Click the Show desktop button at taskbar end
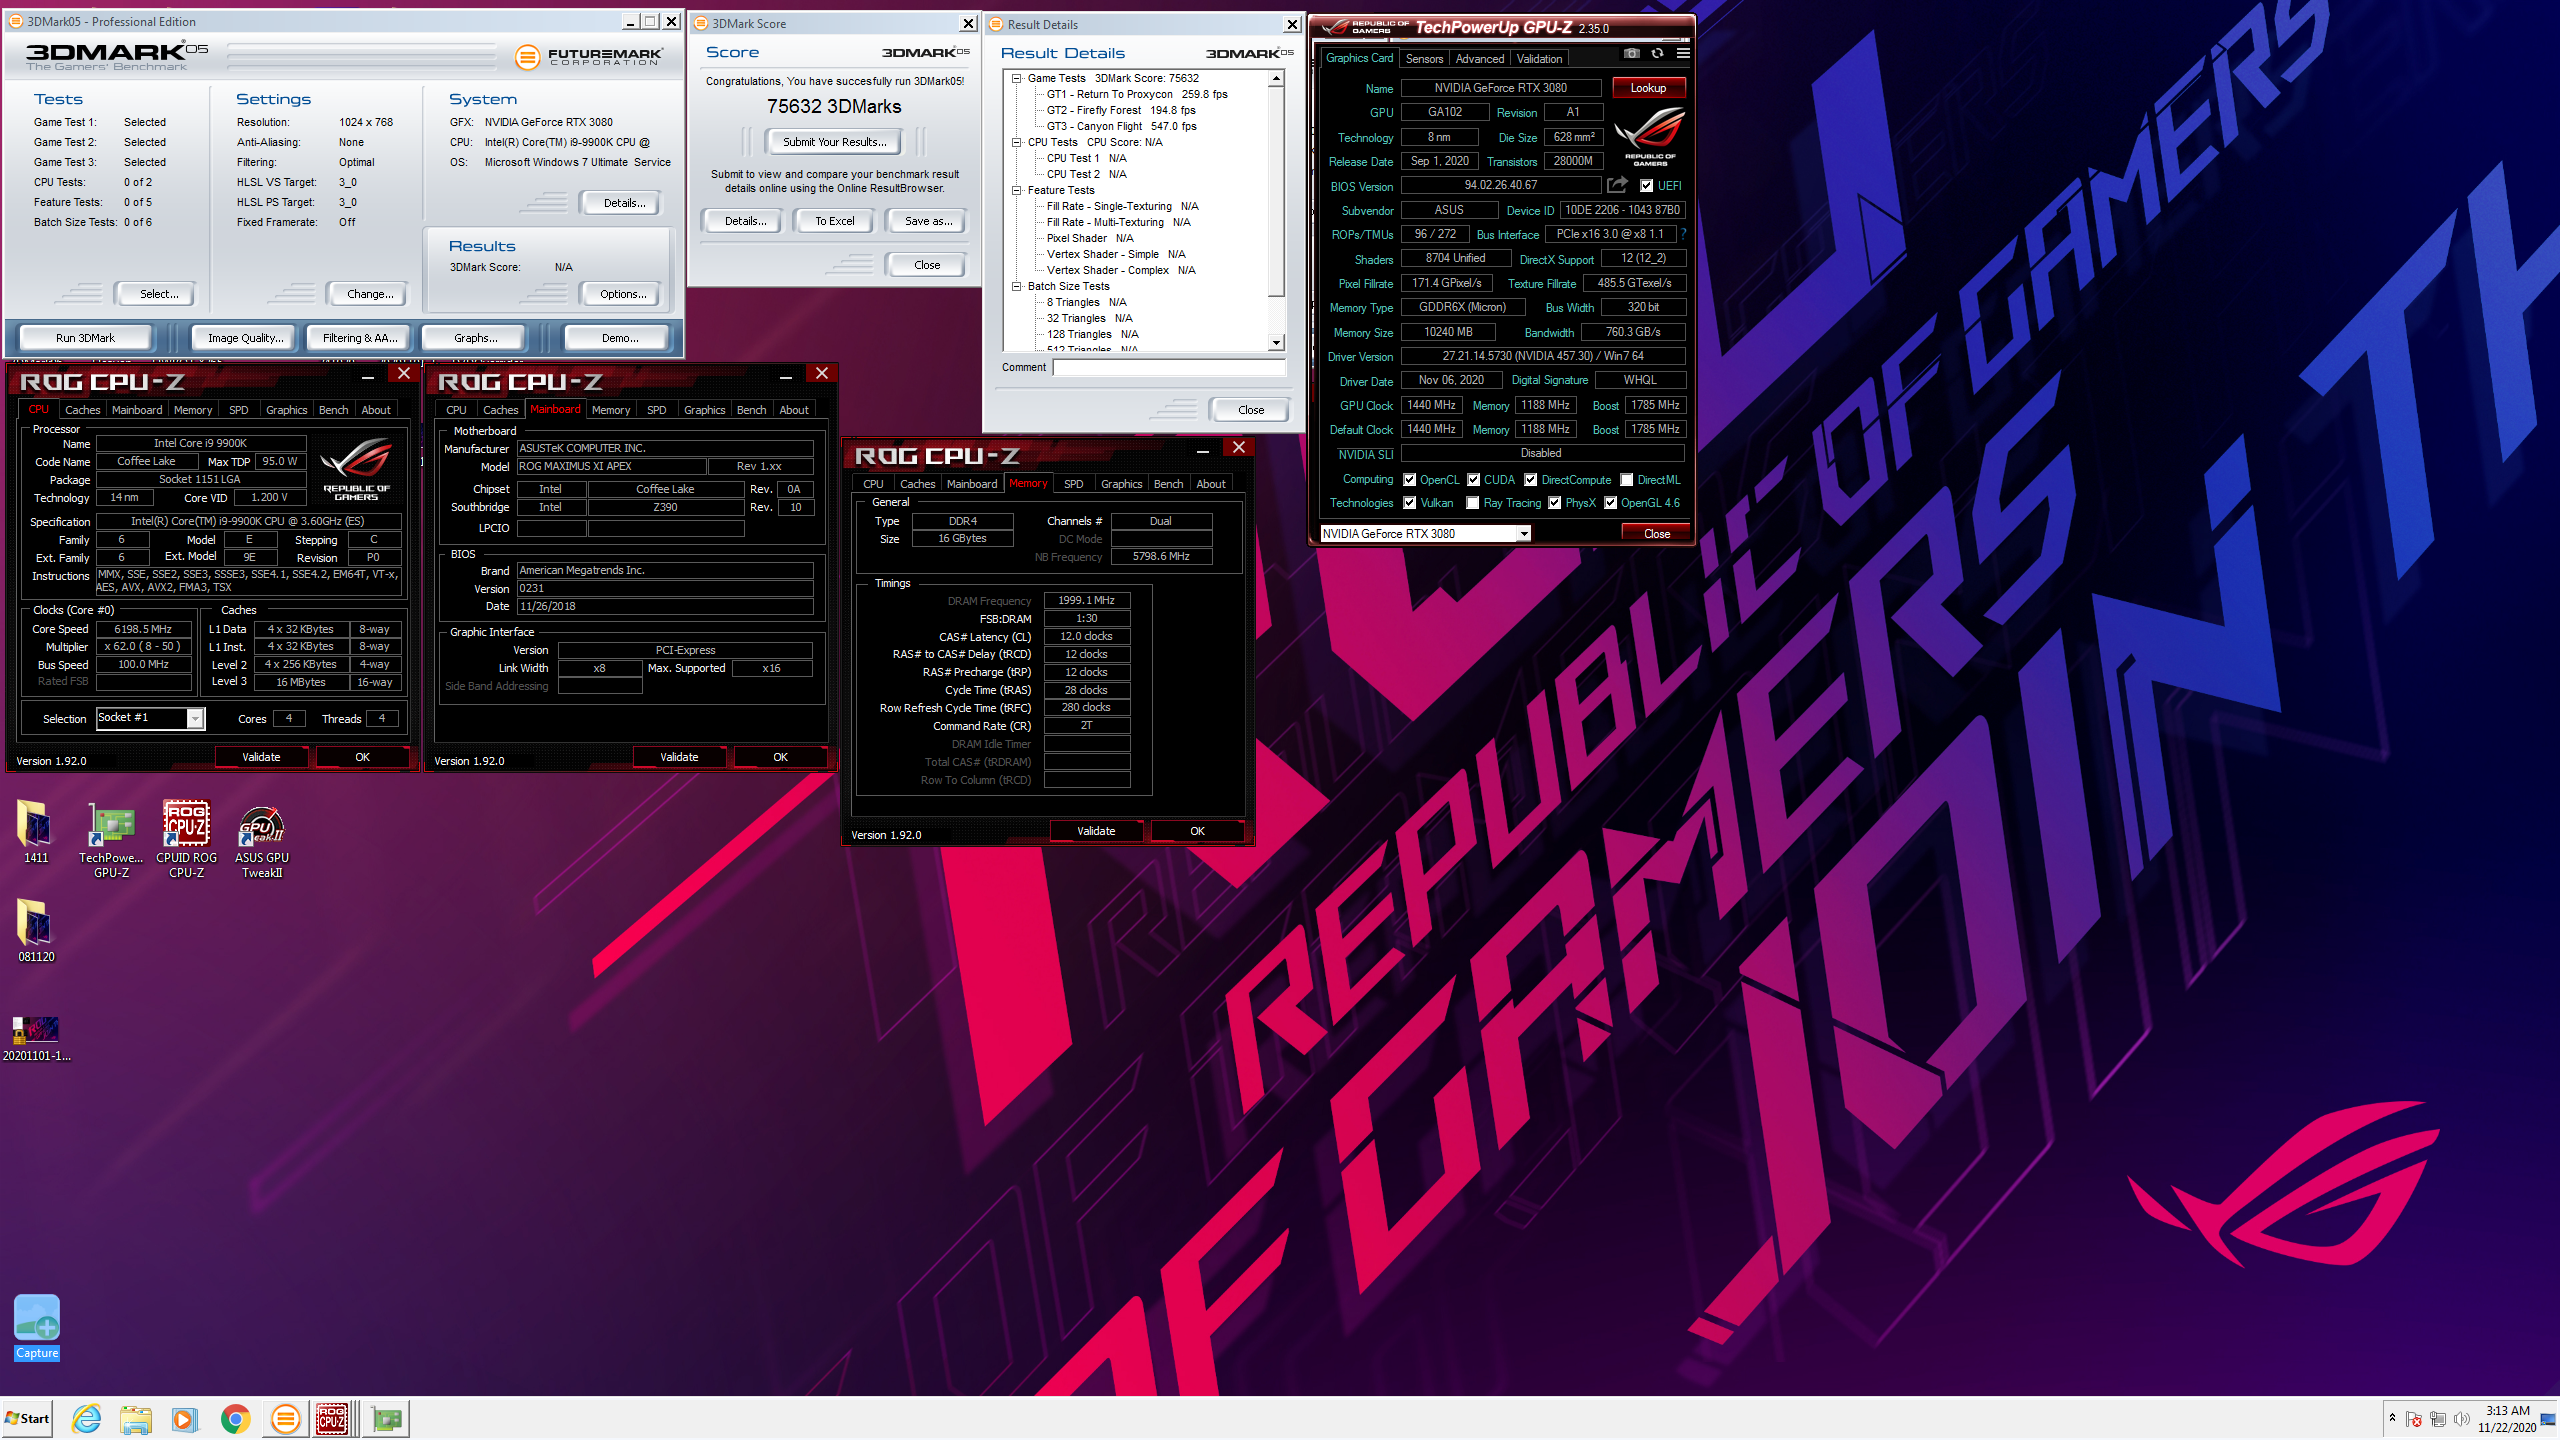 point(2550,1418)
